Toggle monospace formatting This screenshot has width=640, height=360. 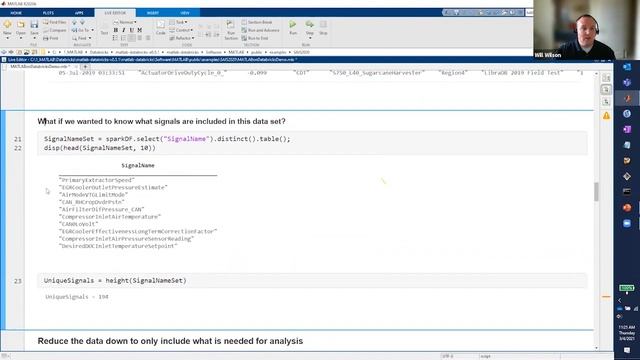(x=140, y=30)
